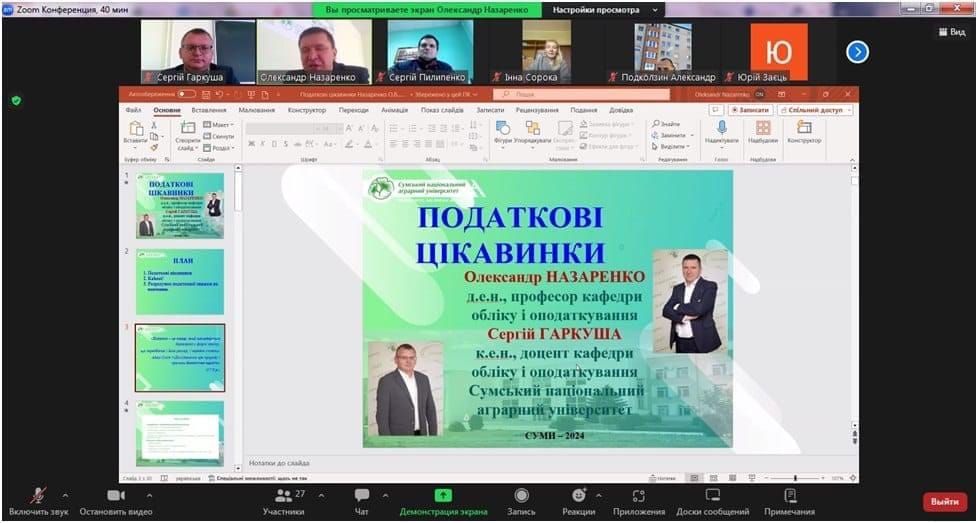The image size is (978, 523).
Task: Open Реакции reactions icon
Action: 579,496
